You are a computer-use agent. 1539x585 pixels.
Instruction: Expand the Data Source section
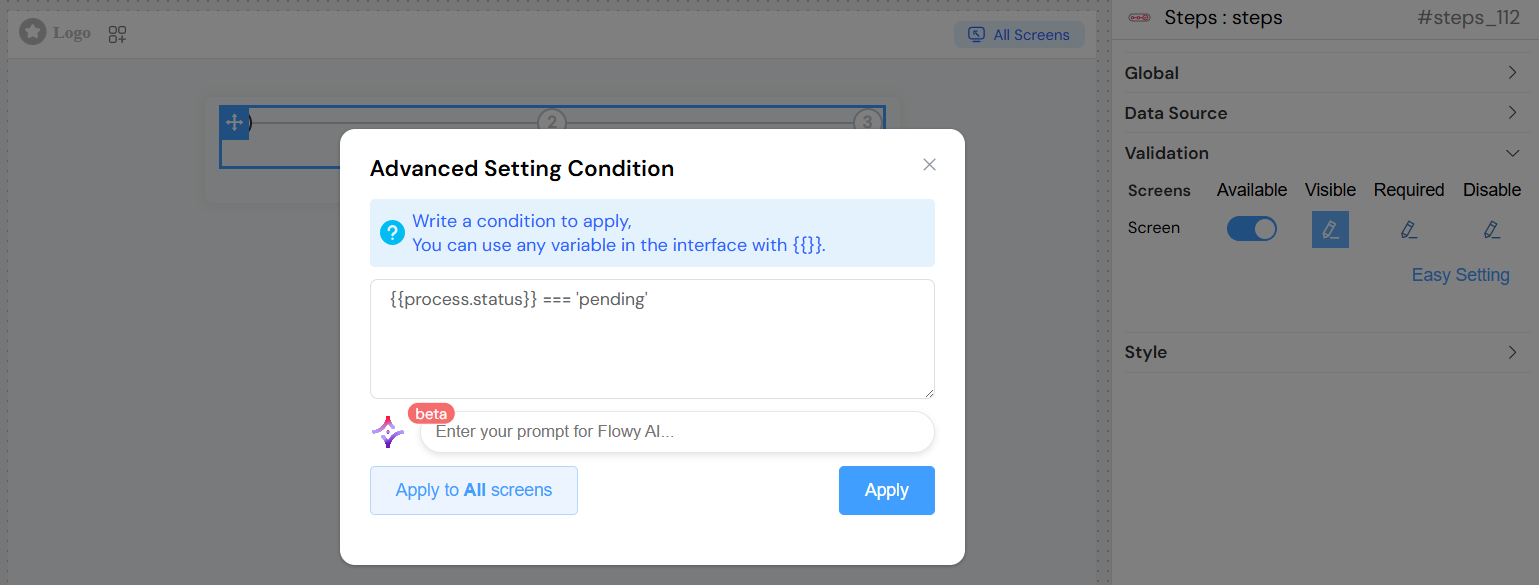(1327, 112)
